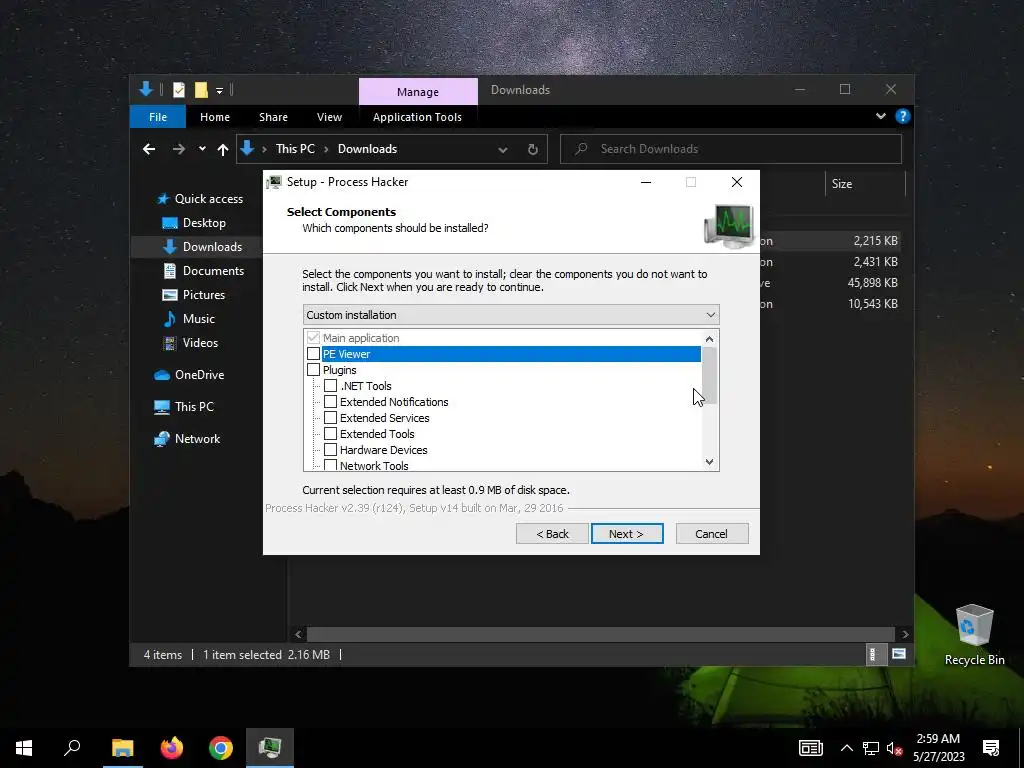The width and height of the screenshot is (1024, 768).
Task: Tick Extended Services checkbox
Action: coord(330,418)
